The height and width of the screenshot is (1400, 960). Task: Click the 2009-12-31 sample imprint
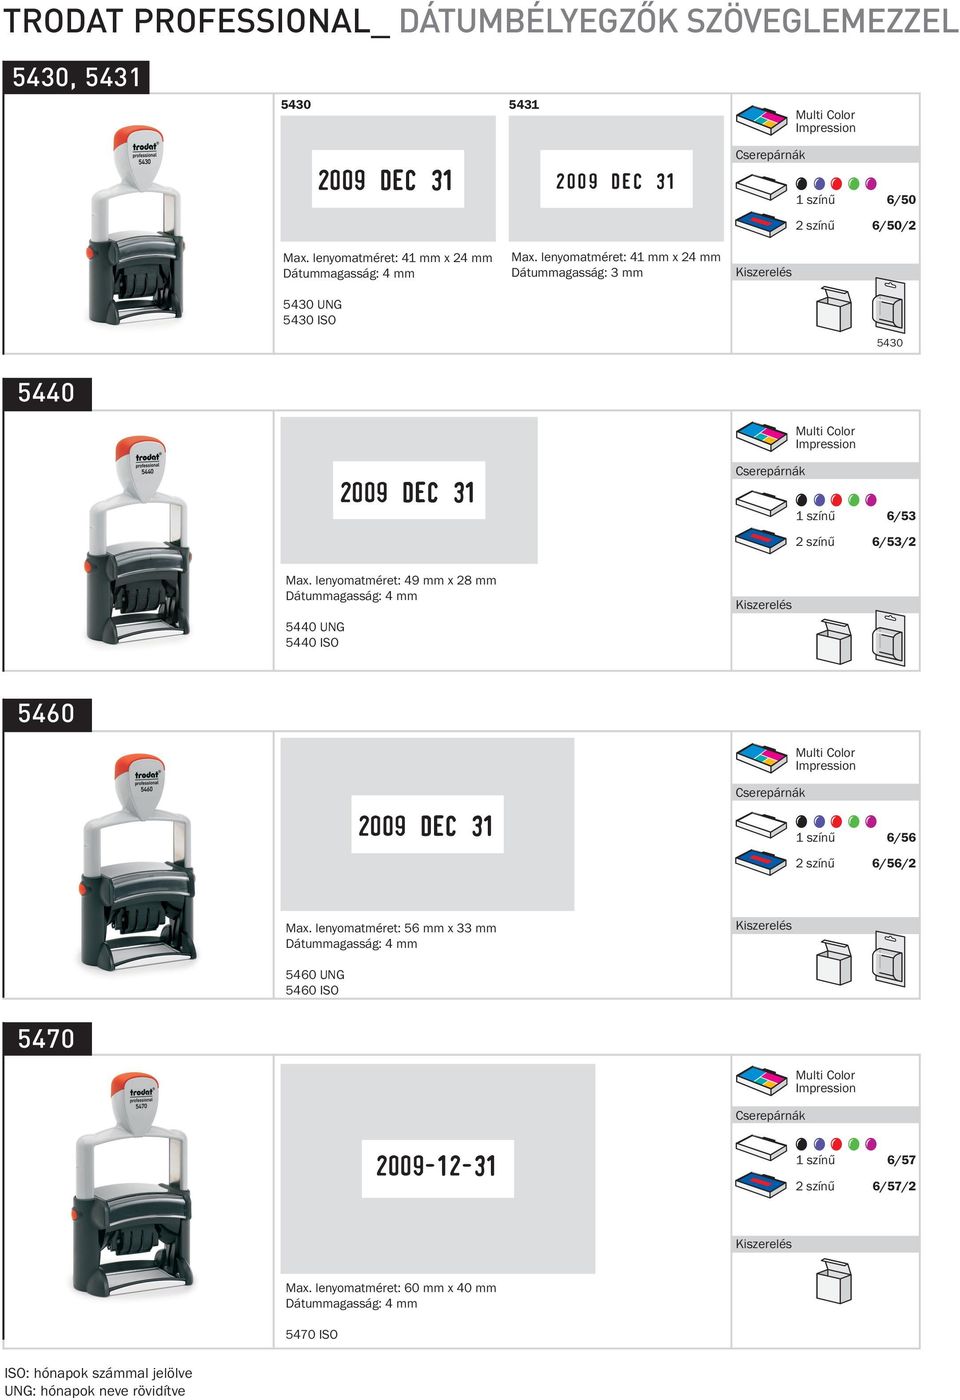437,1167
